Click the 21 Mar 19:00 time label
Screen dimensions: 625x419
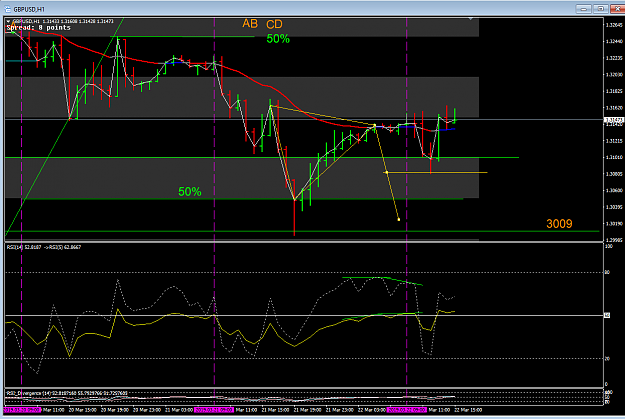(307, 410)
